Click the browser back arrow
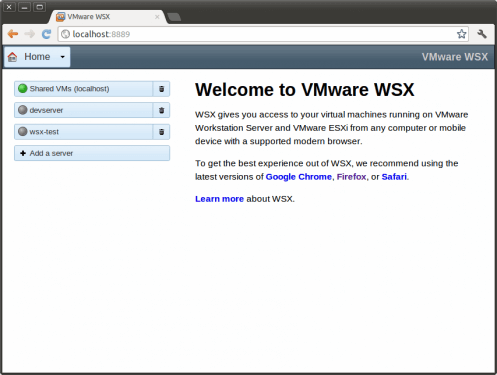 (13, 34)
